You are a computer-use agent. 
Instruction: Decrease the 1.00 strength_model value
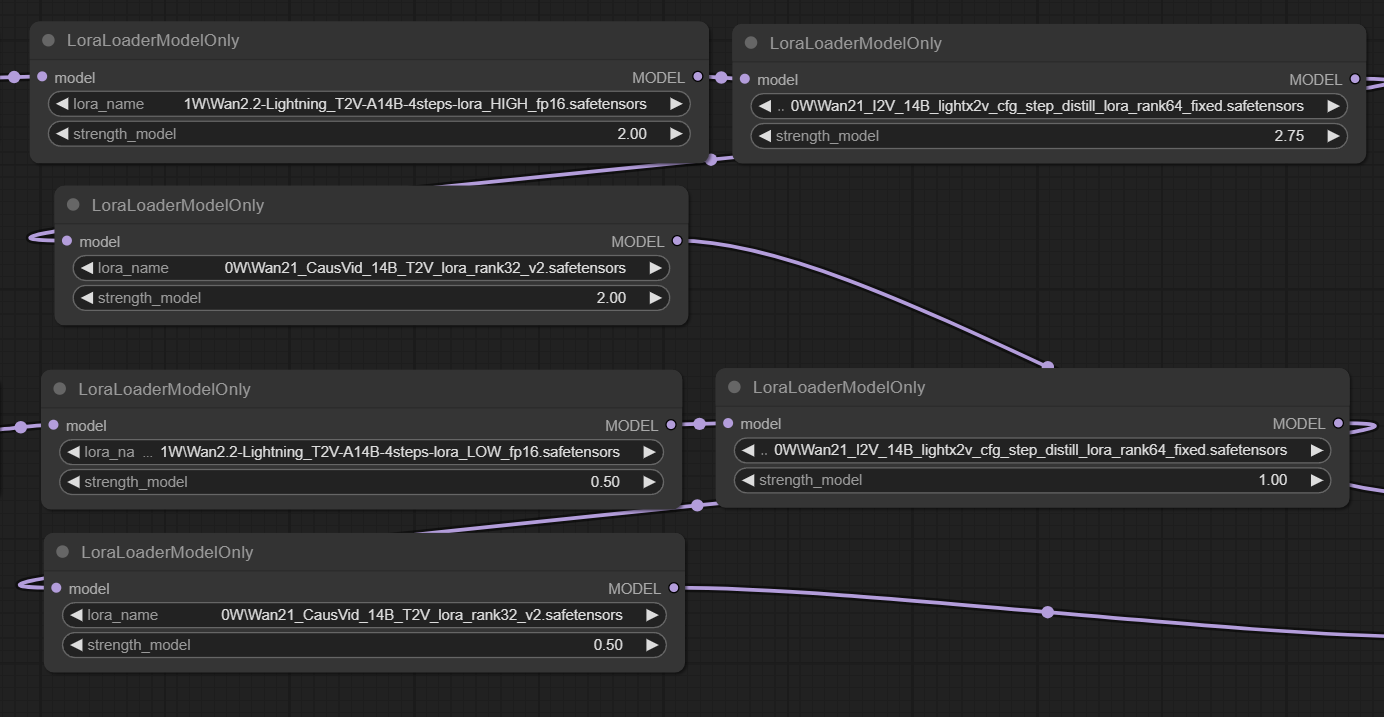point(748,480)
